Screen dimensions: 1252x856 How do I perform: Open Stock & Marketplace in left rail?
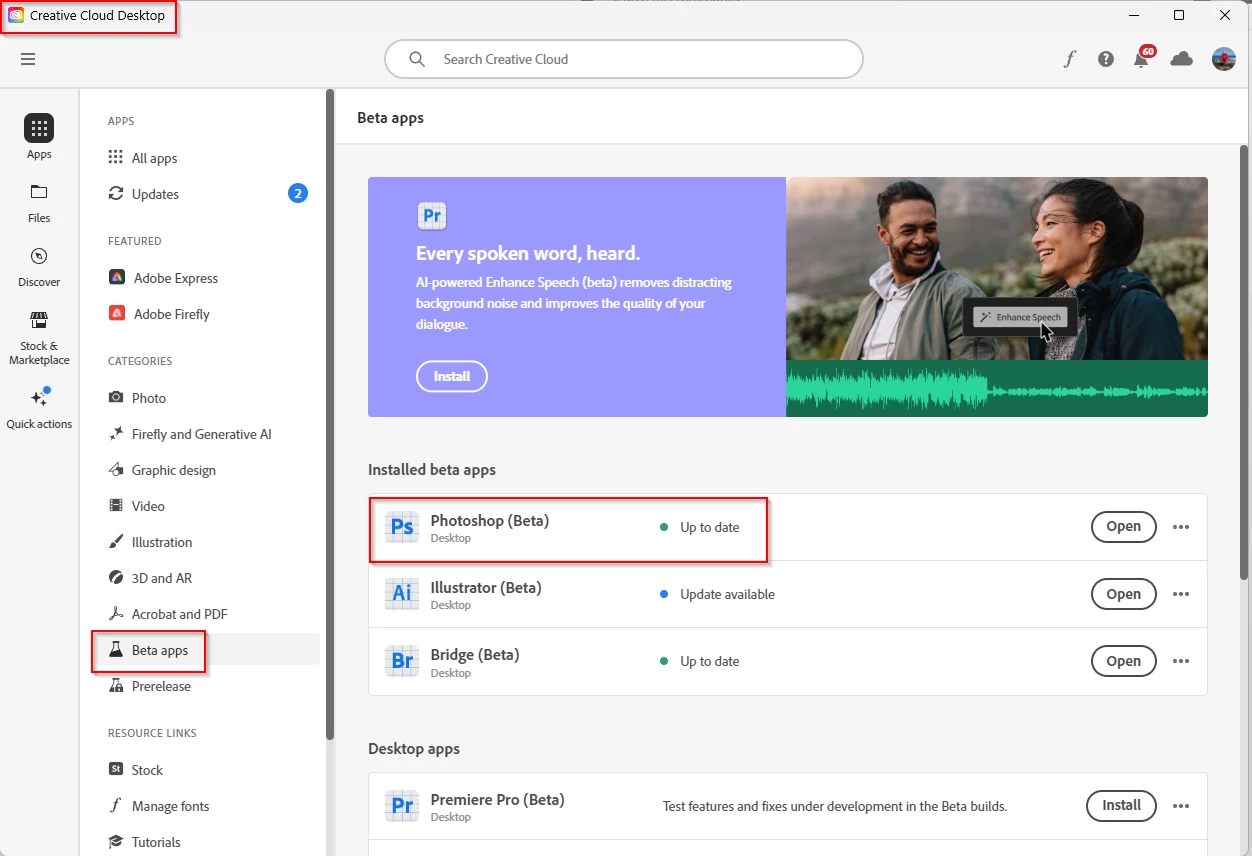coord(39,338)
